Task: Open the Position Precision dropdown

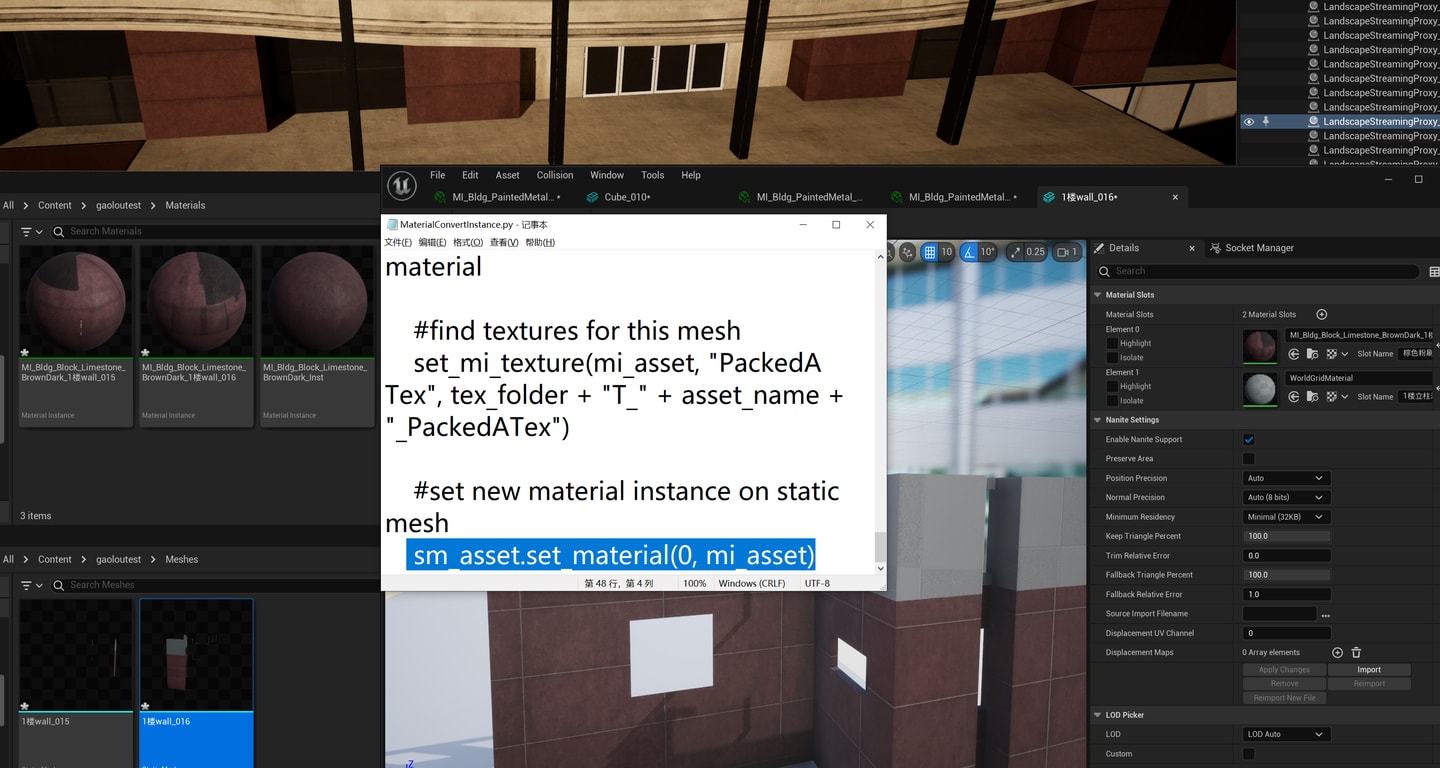Action: [x=1285, y=478]
